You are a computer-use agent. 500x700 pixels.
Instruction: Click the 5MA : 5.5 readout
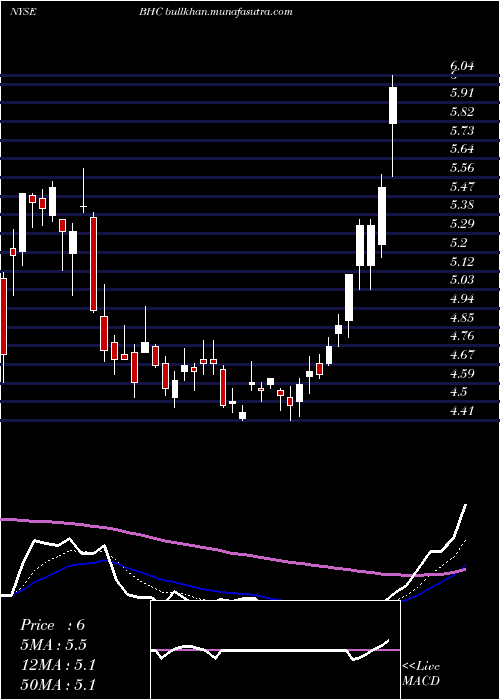click(x=54, y=645)
